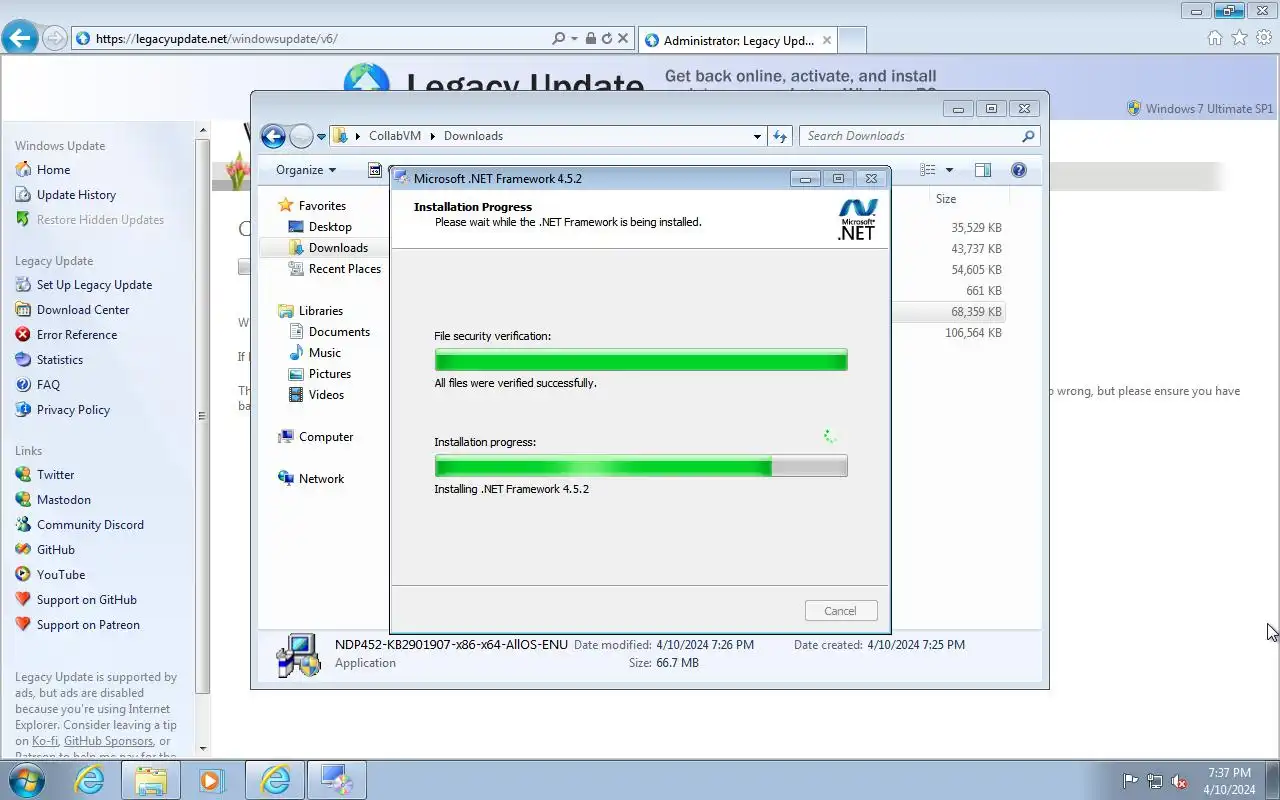Click the Downloads breadcrumb in address bar
The height and width of the screenshot is (800, 1280).
(473, 136)
